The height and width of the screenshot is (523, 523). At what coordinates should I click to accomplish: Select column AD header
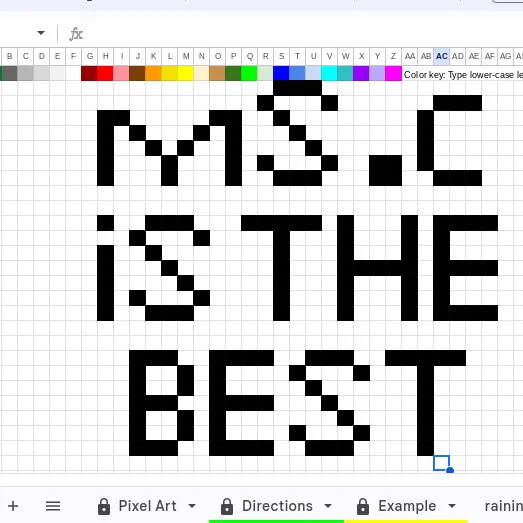click(x=458, y=56)
